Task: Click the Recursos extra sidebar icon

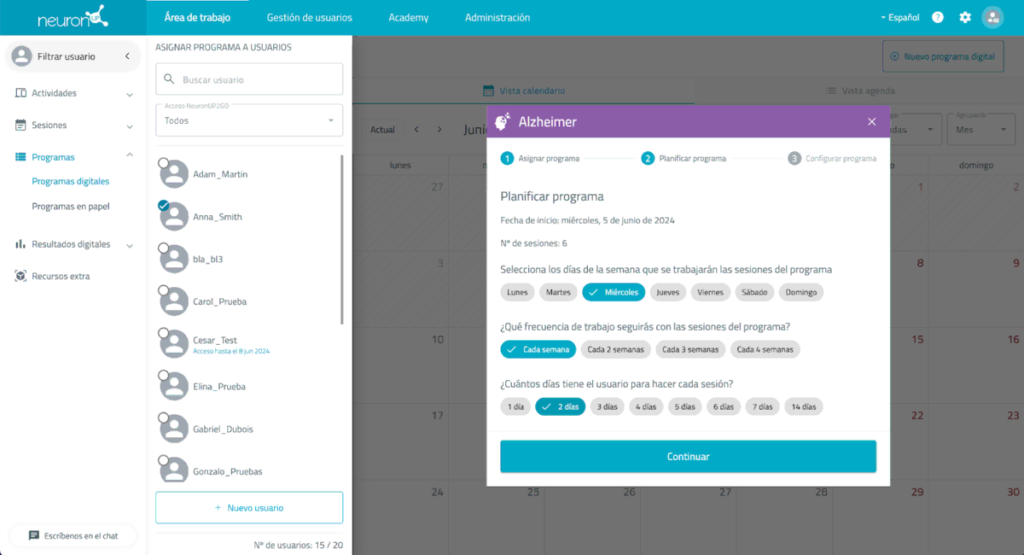Action: point(21,276)
